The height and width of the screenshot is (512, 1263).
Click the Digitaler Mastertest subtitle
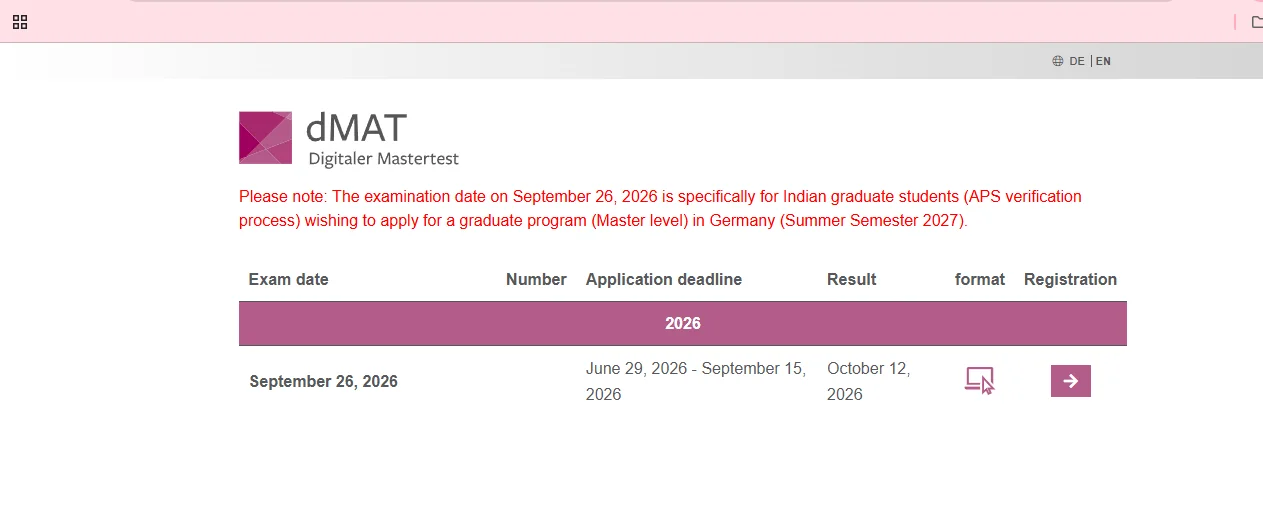[384, 158]
